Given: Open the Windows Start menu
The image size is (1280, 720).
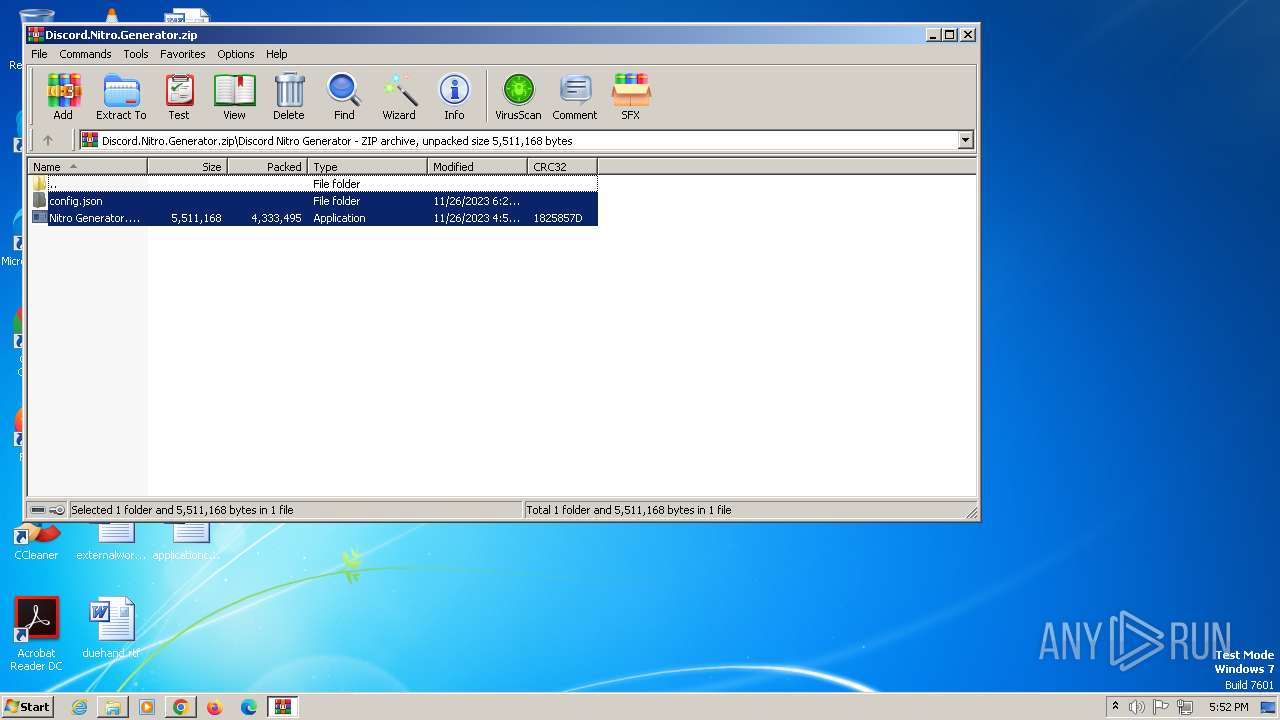Looking at the screenshot, I should point(28,706).
